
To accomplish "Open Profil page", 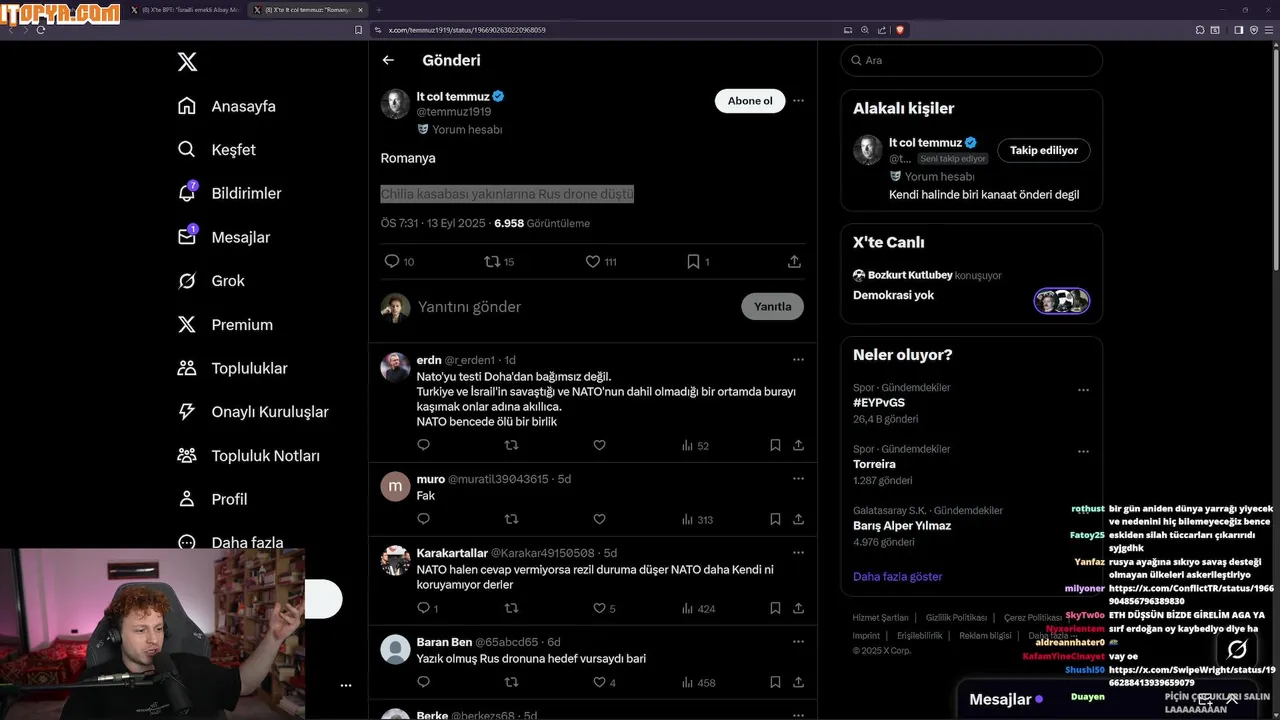I will (x=212, y=499).
